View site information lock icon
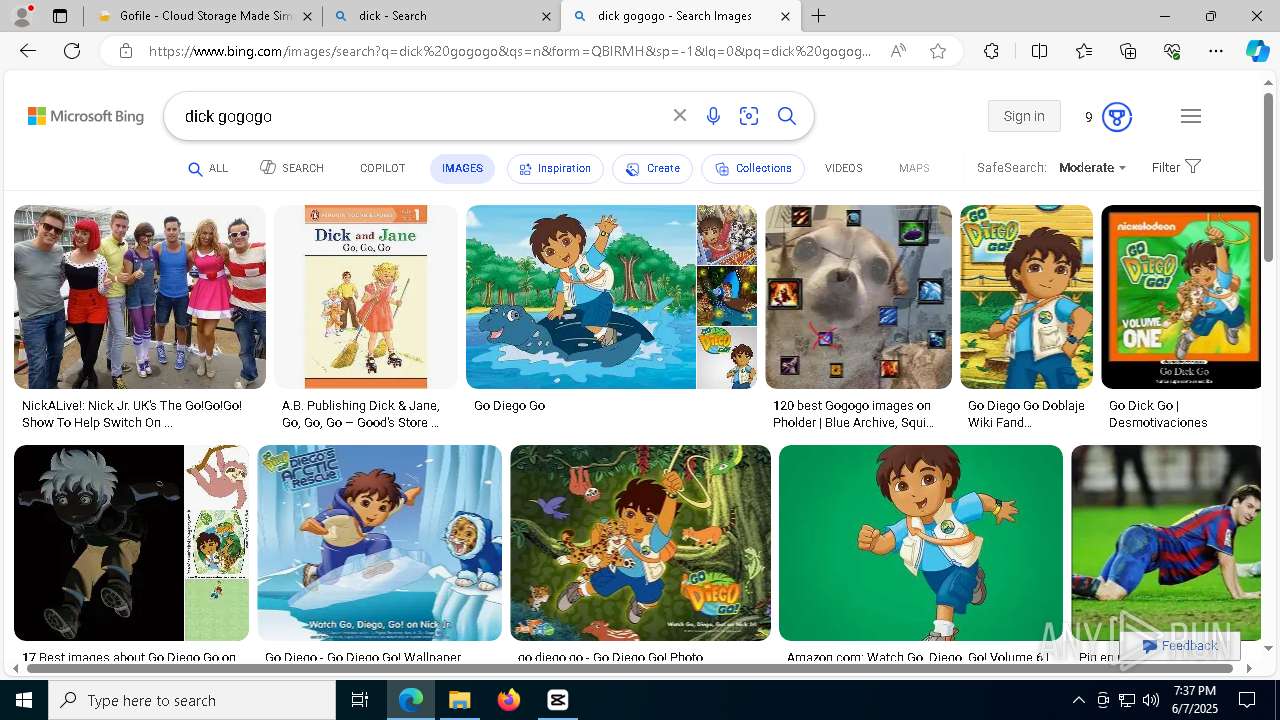 pos(125,51)
